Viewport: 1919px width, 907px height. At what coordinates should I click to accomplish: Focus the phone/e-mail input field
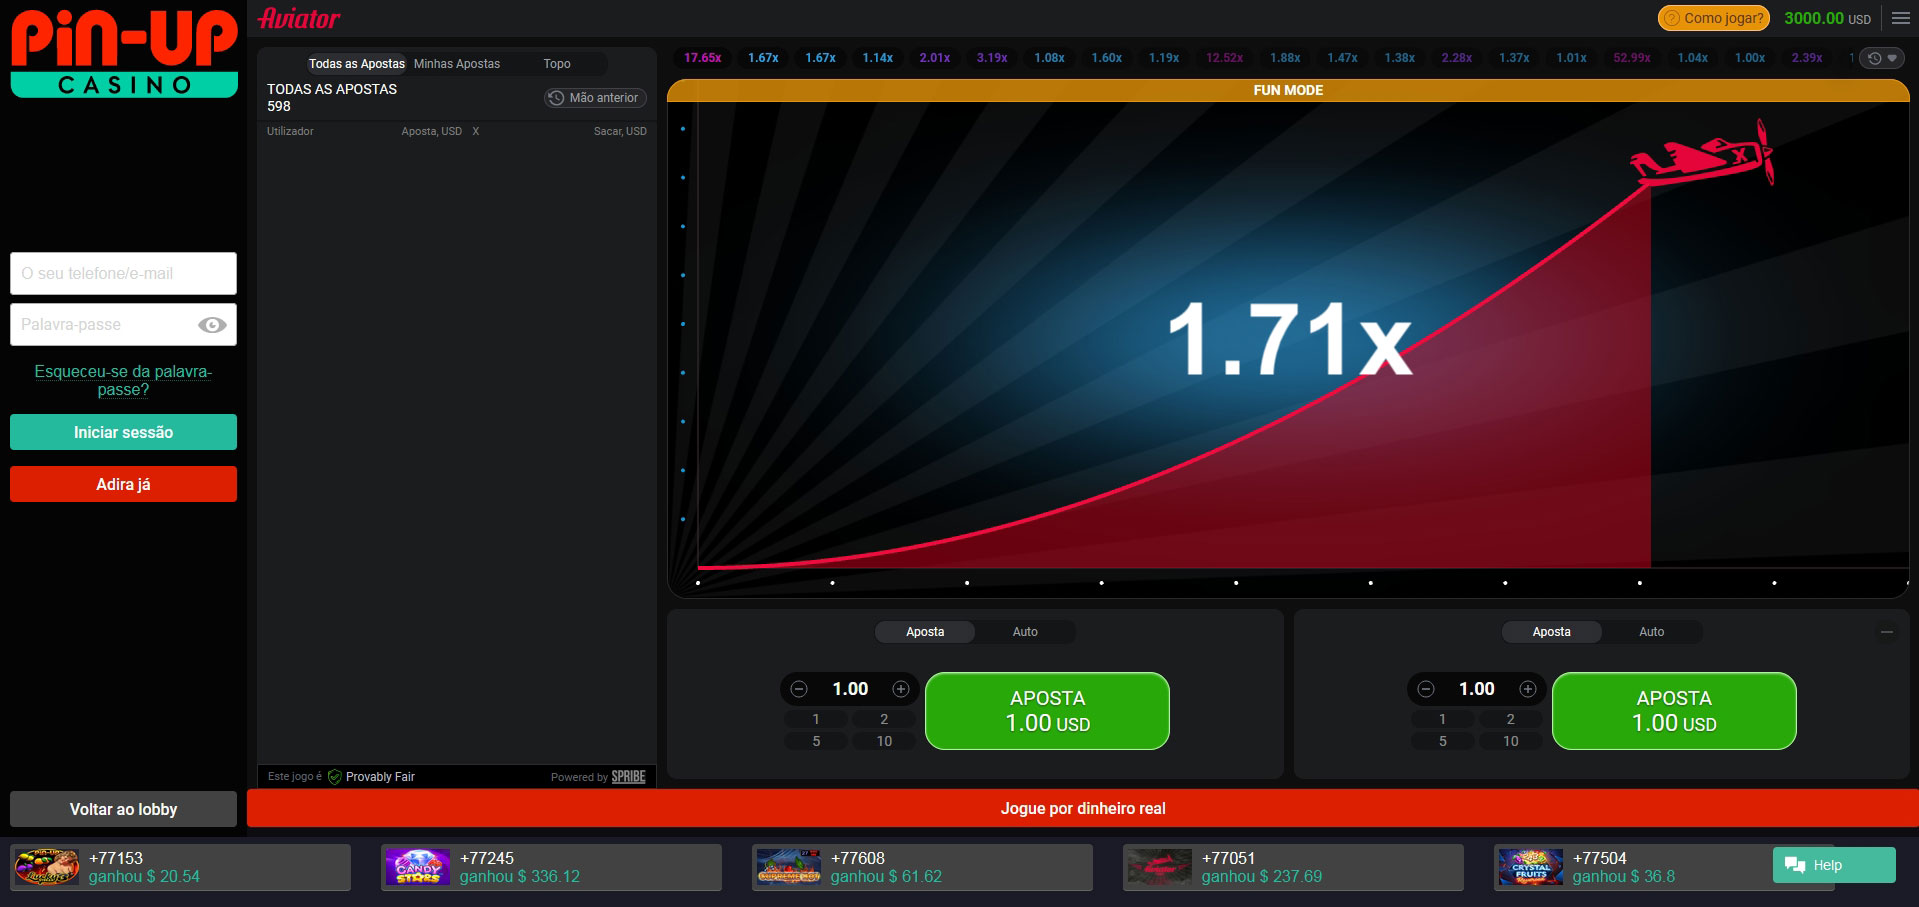(123, 273)
